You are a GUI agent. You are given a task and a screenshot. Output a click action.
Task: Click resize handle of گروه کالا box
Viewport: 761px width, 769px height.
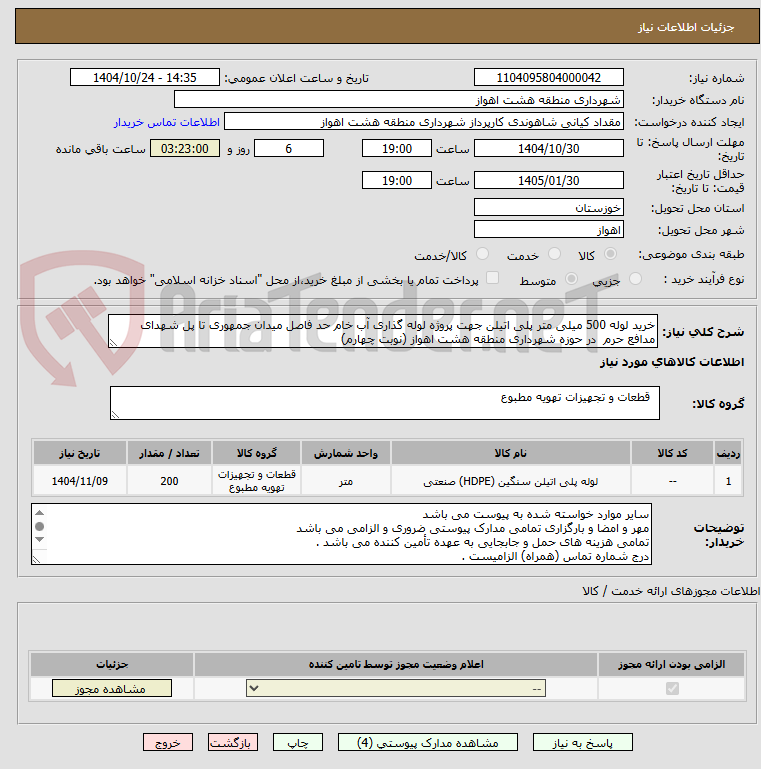[116, 414]
